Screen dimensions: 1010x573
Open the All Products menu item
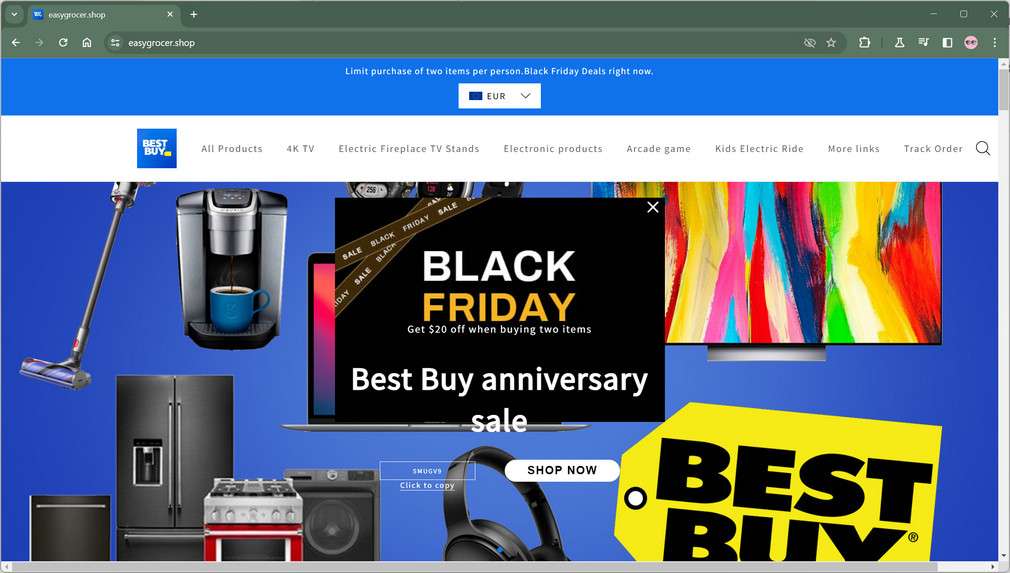click(232, 149)
